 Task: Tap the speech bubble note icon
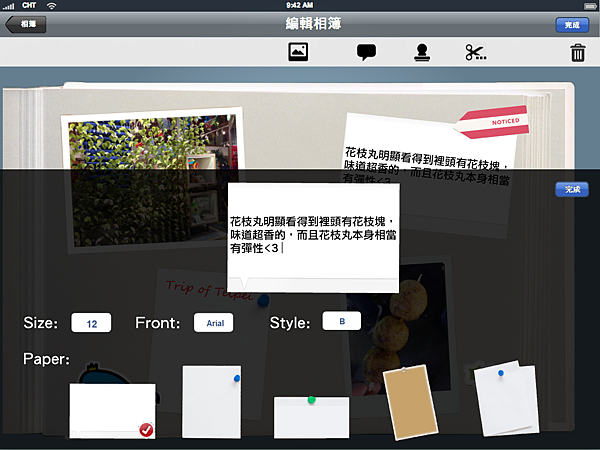tap(366, 52)
